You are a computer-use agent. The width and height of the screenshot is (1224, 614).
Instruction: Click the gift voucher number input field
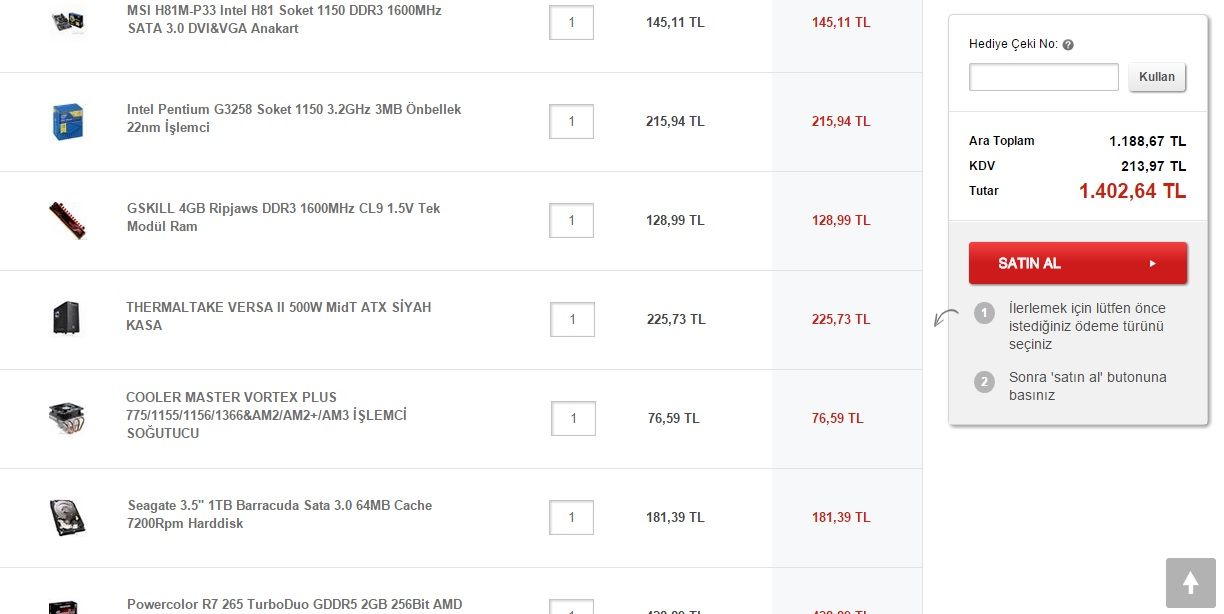[1043, 77]
